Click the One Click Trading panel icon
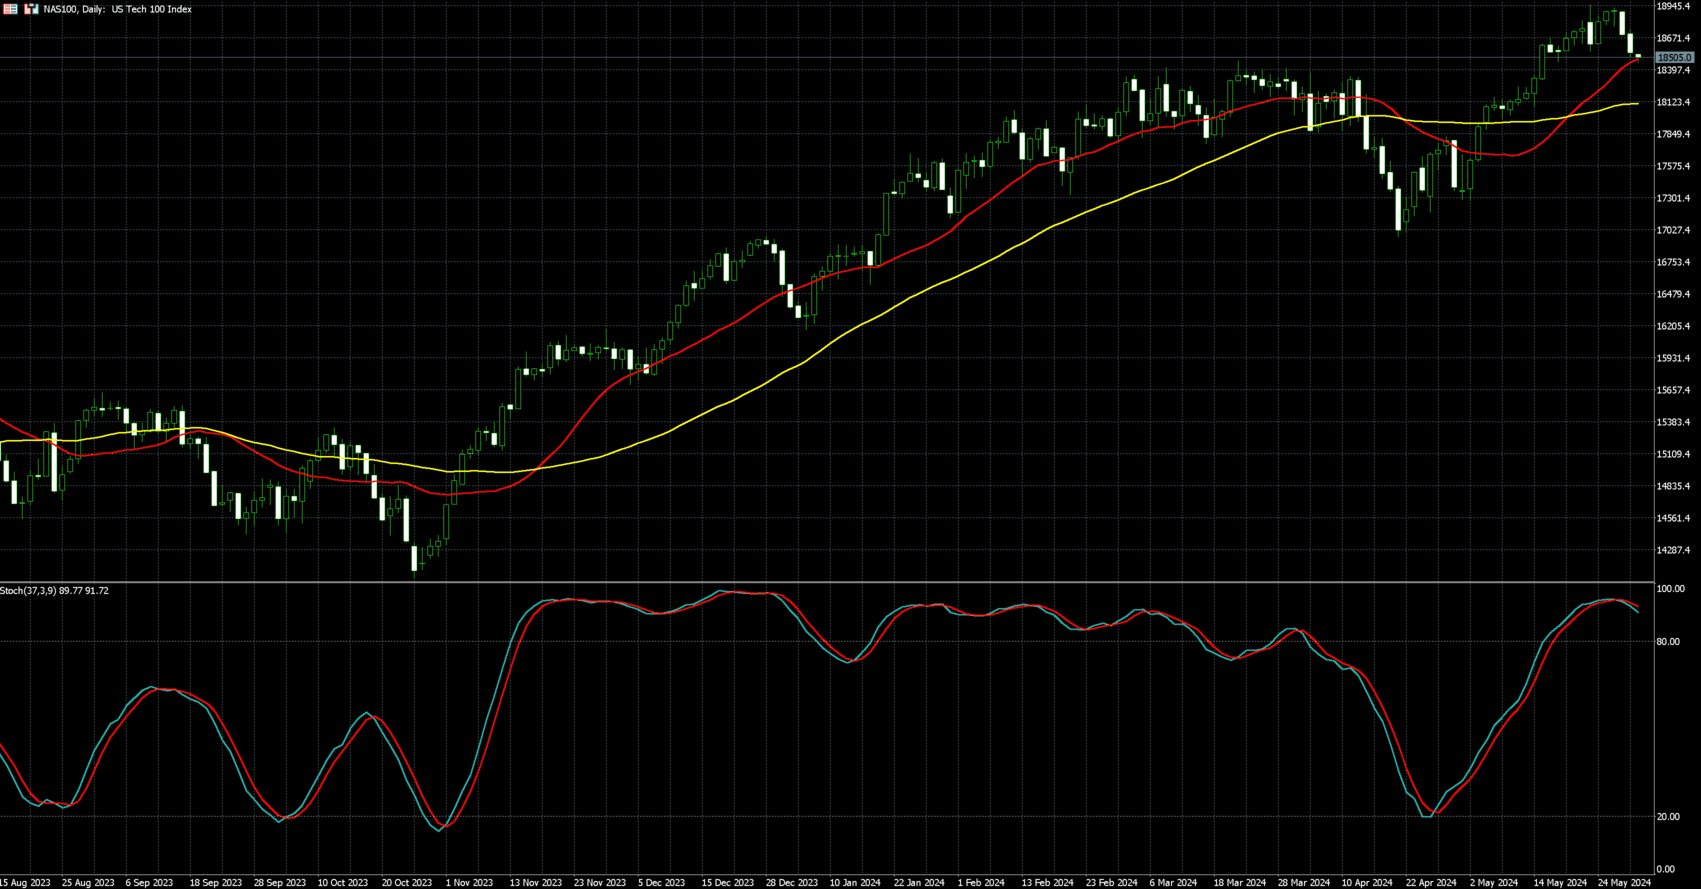The height and width of the screenshot is (889, 1701). (x=31, y=9)
